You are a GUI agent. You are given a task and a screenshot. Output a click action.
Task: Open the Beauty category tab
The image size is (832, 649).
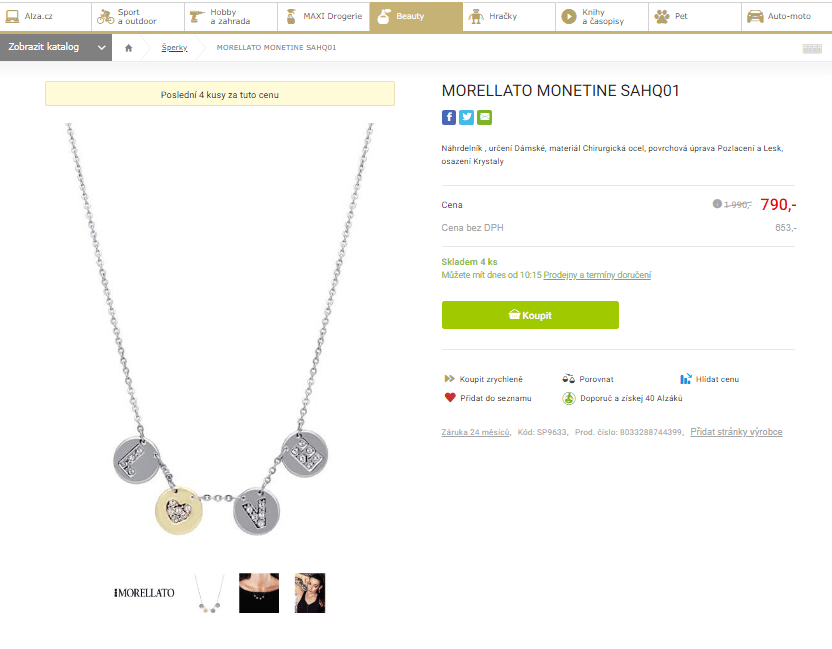(x=409, y=16)
